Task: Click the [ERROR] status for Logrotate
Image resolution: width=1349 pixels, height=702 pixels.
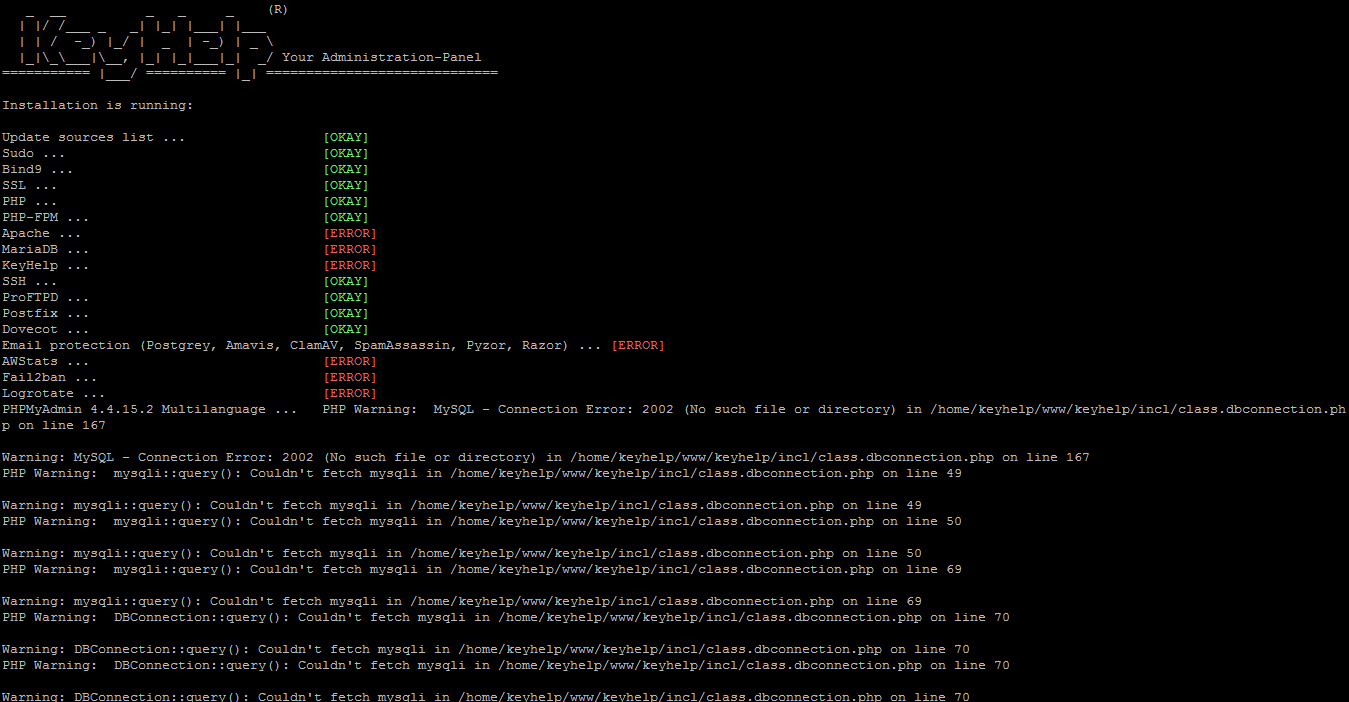Action: point(349,393)
